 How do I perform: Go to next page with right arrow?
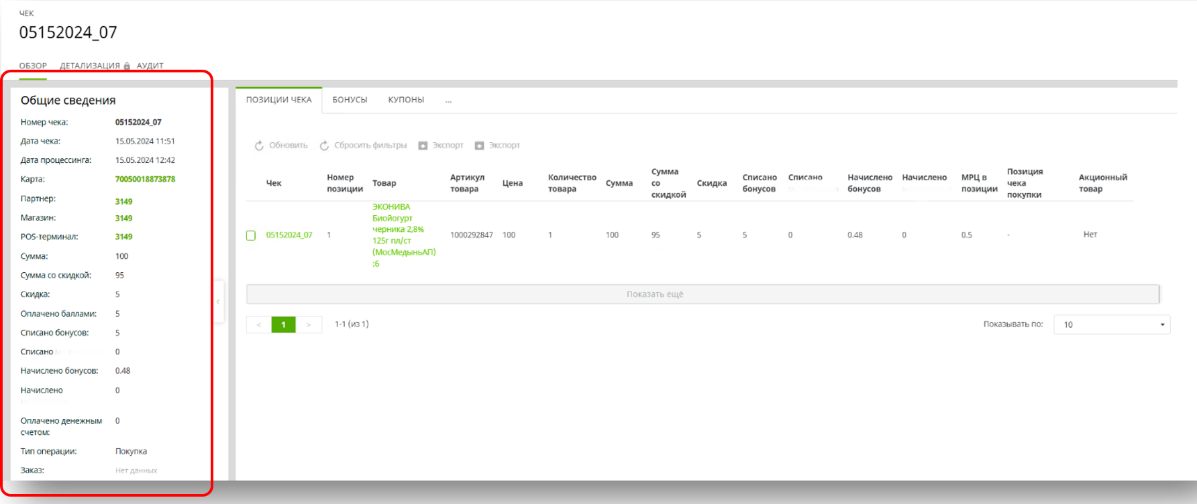[x=309, y=325]
